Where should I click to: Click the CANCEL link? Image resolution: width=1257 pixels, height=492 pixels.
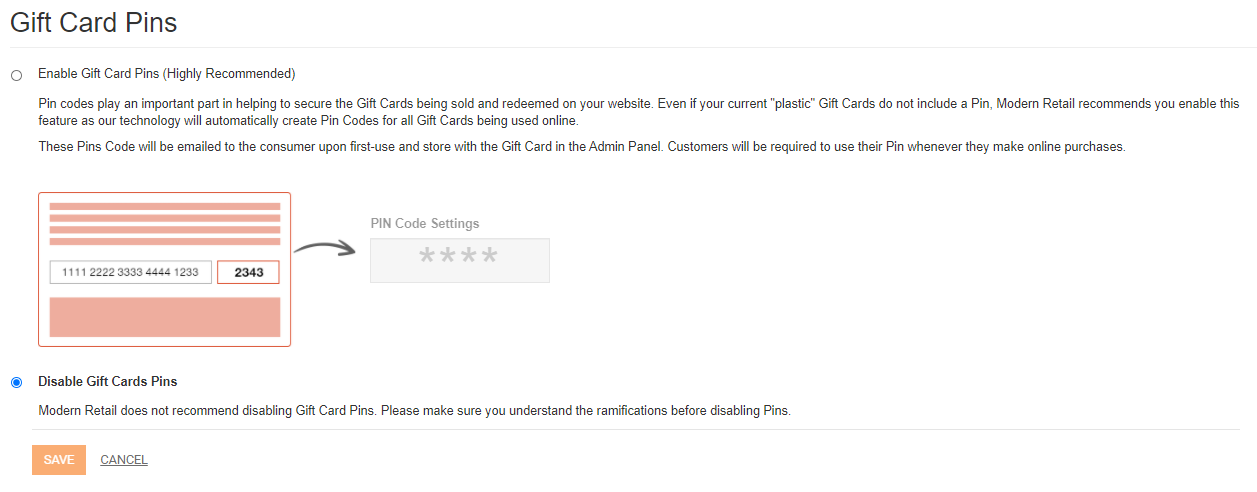click(x=124, y=460)
